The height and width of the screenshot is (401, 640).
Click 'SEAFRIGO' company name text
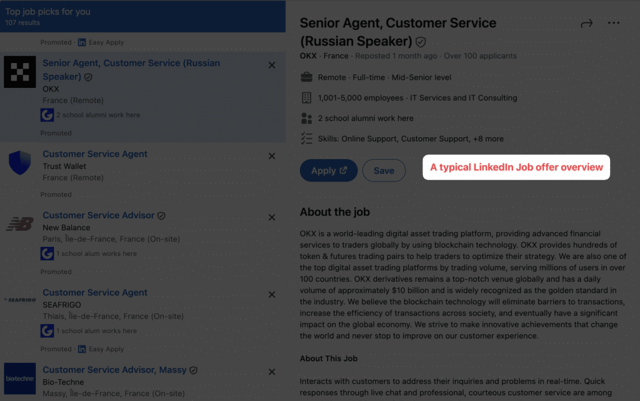tap(62, 305)
